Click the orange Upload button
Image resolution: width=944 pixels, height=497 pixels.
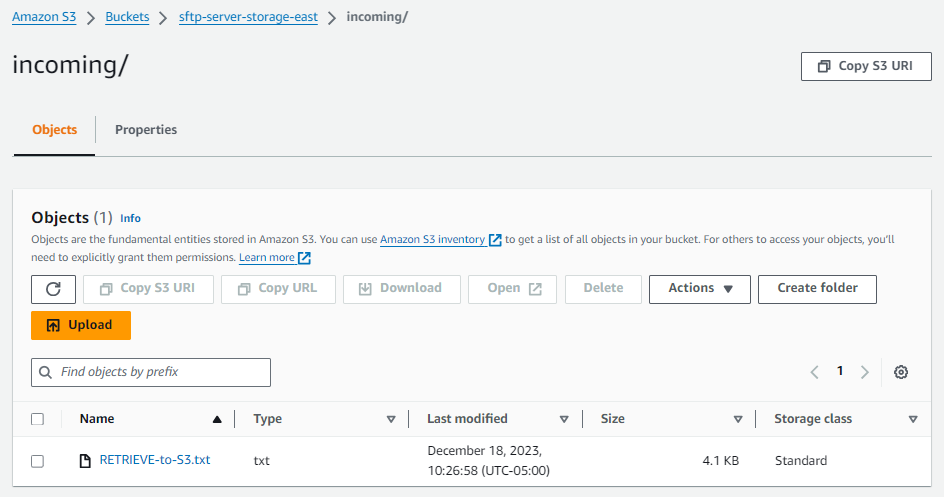coord(81,325)
